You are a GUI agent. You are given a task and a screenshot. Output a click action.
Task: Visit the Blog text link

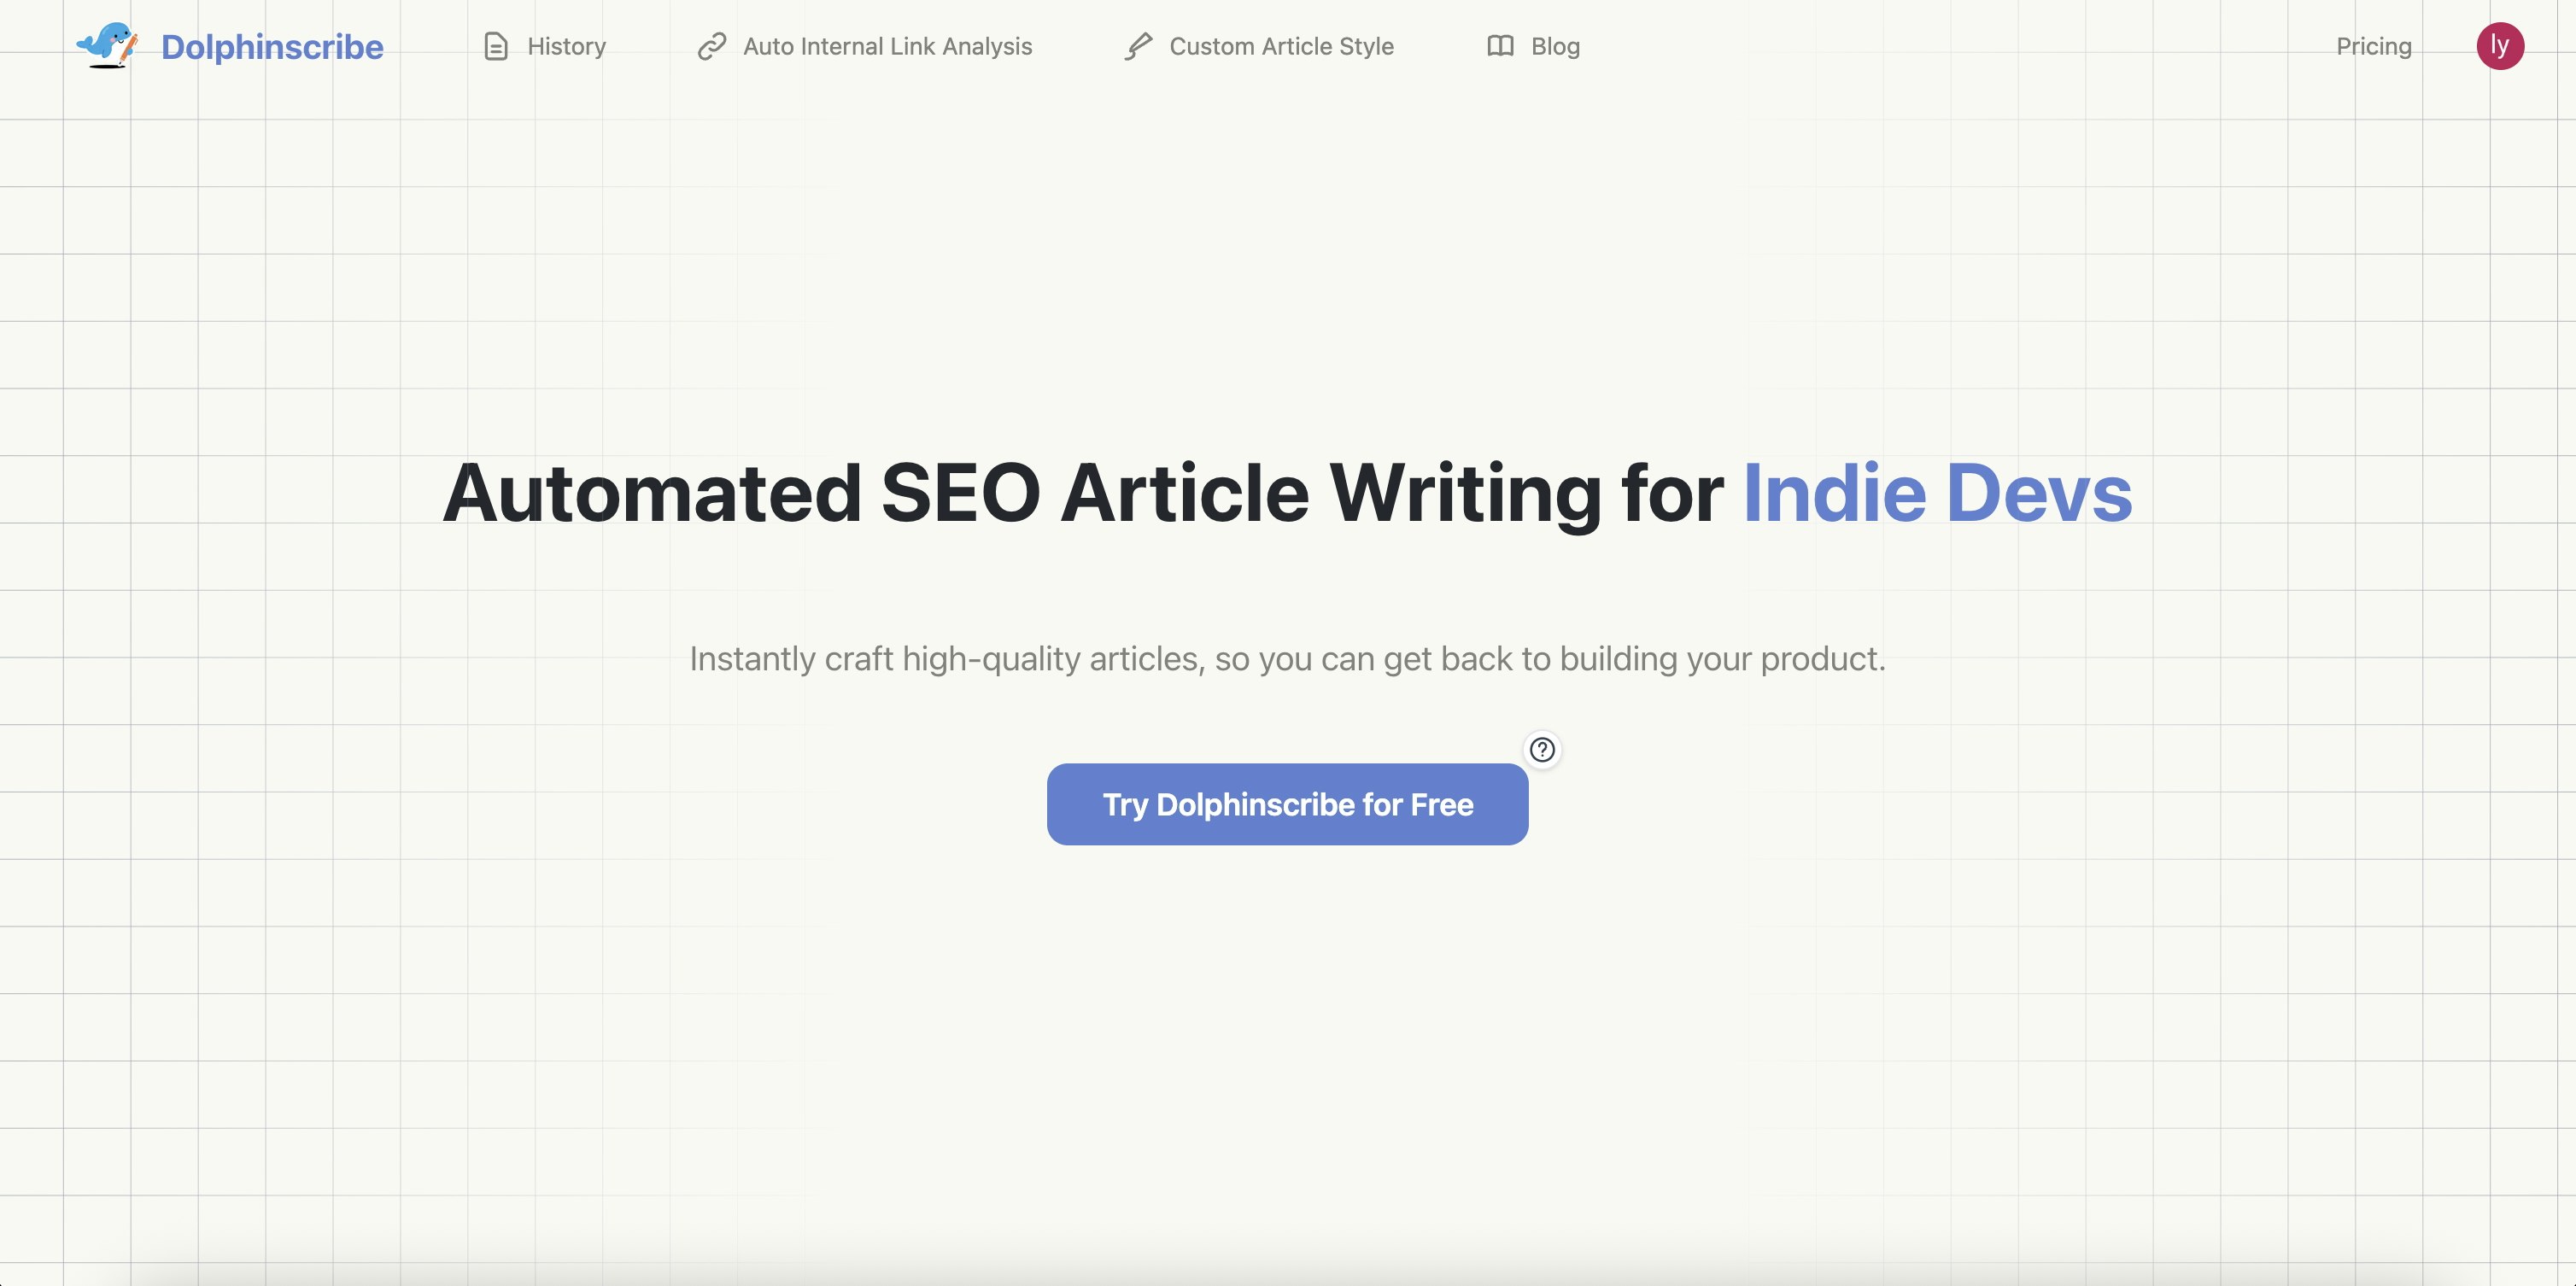(x=1555, y=47)
